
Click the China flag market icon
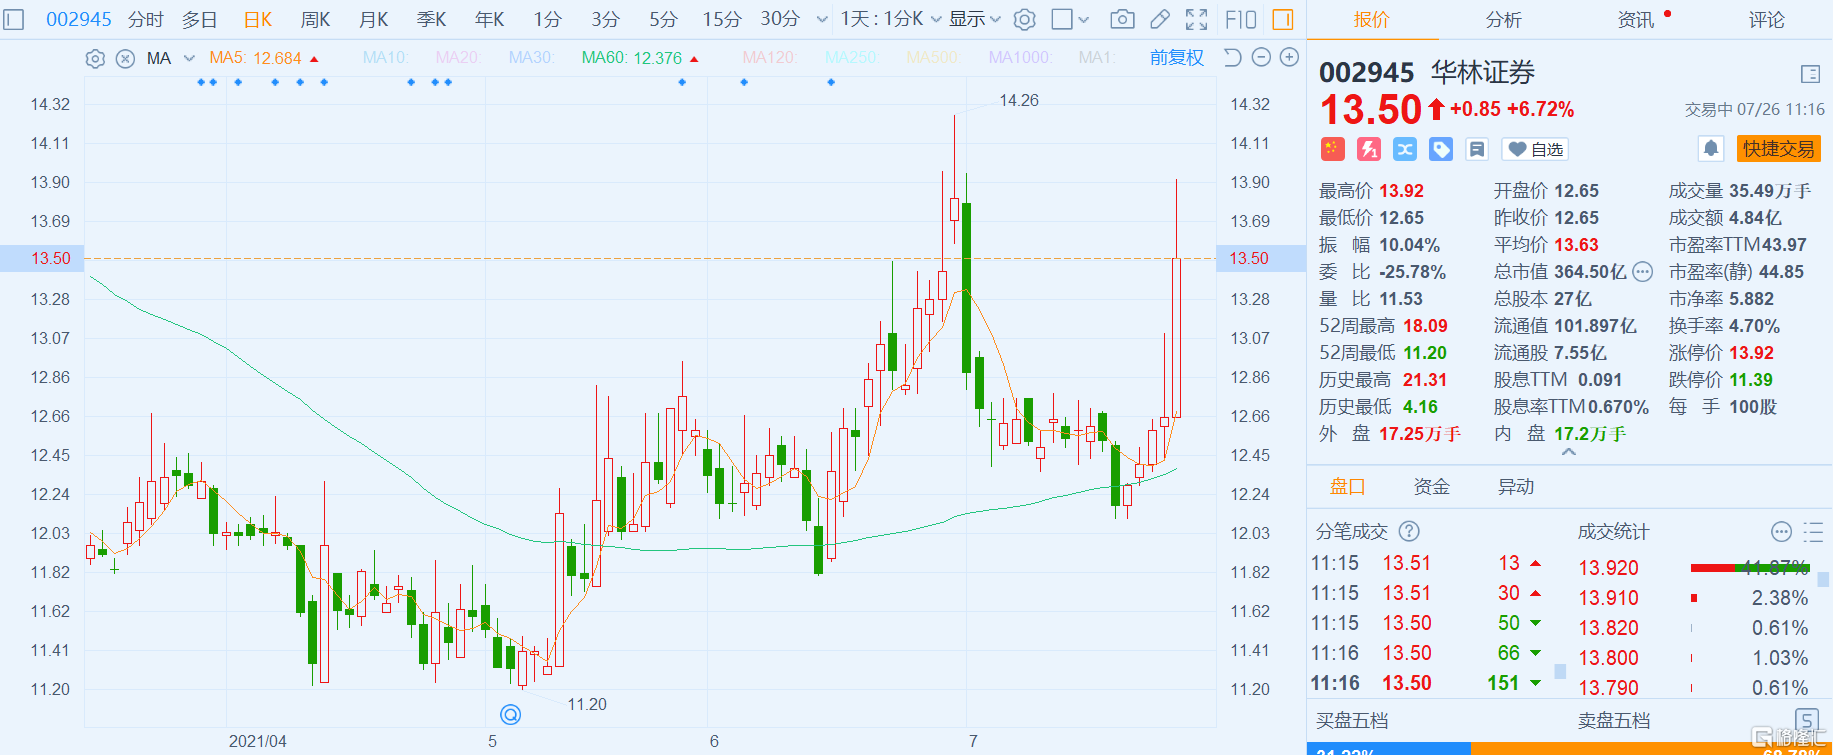coord(1332,149)
